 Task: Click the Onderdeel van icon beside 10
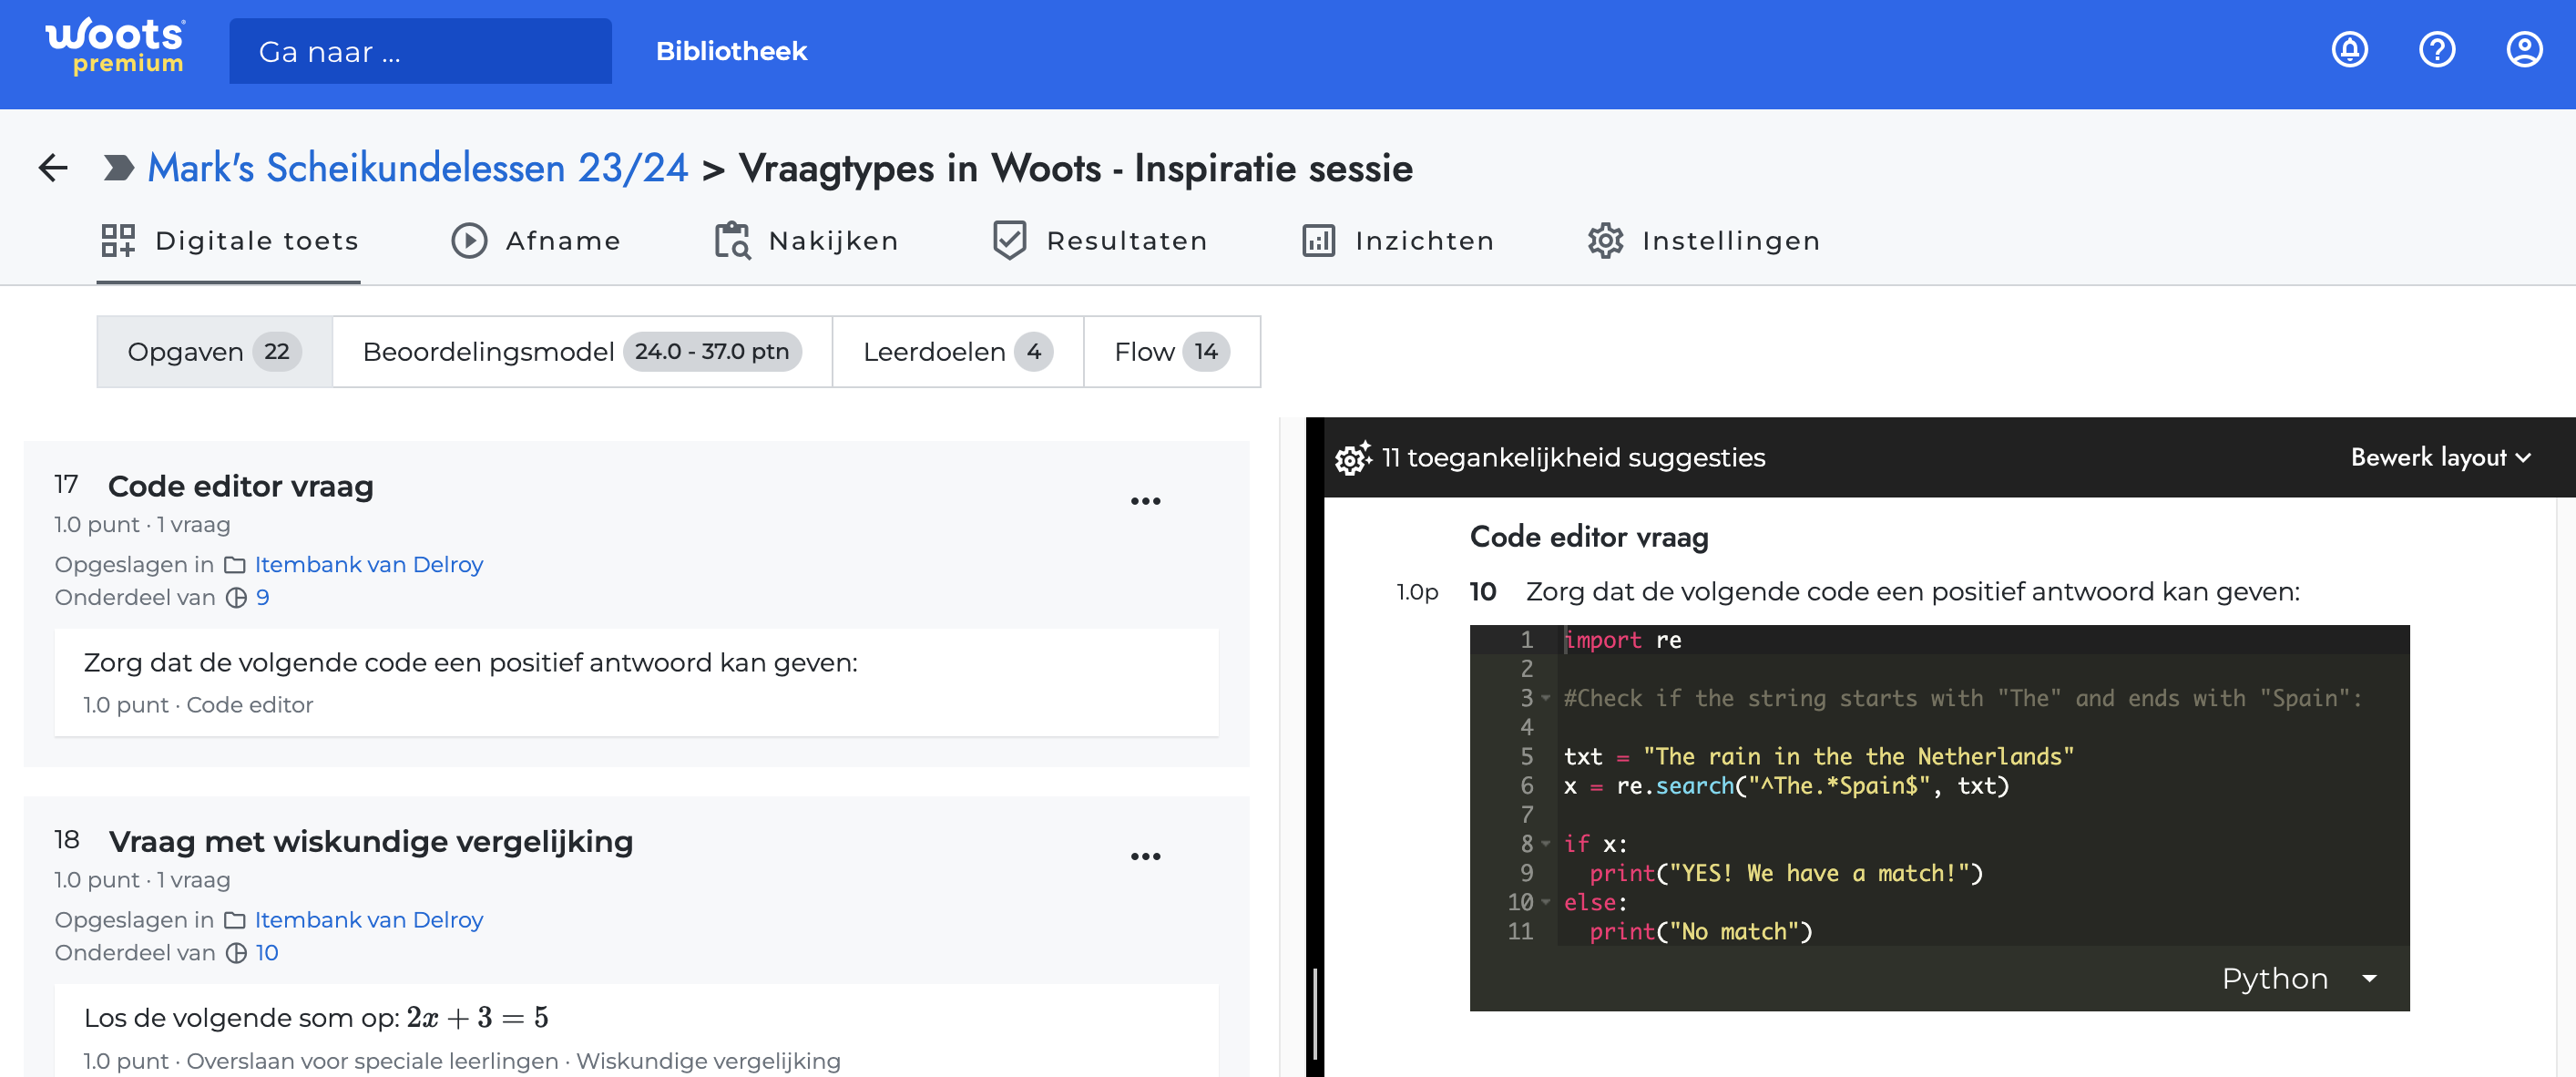pyautogui.click(x=236, y=953)
